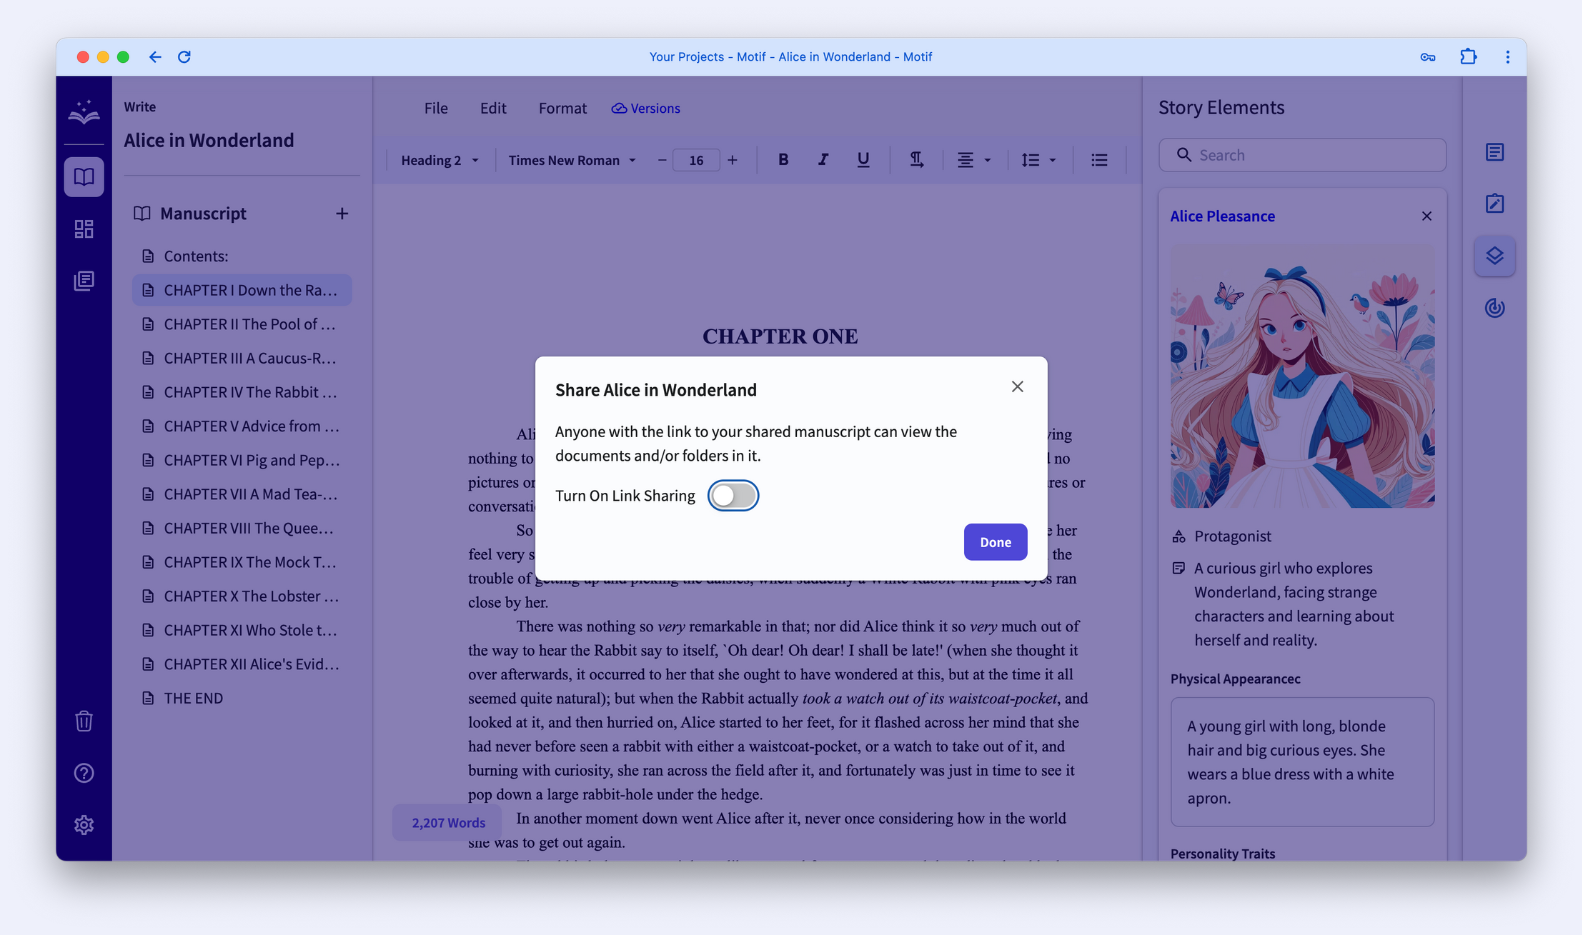This screenshot has height=935, width=1582.
Task: Click the text direction paragraph icon
Action: pos(916,160)
